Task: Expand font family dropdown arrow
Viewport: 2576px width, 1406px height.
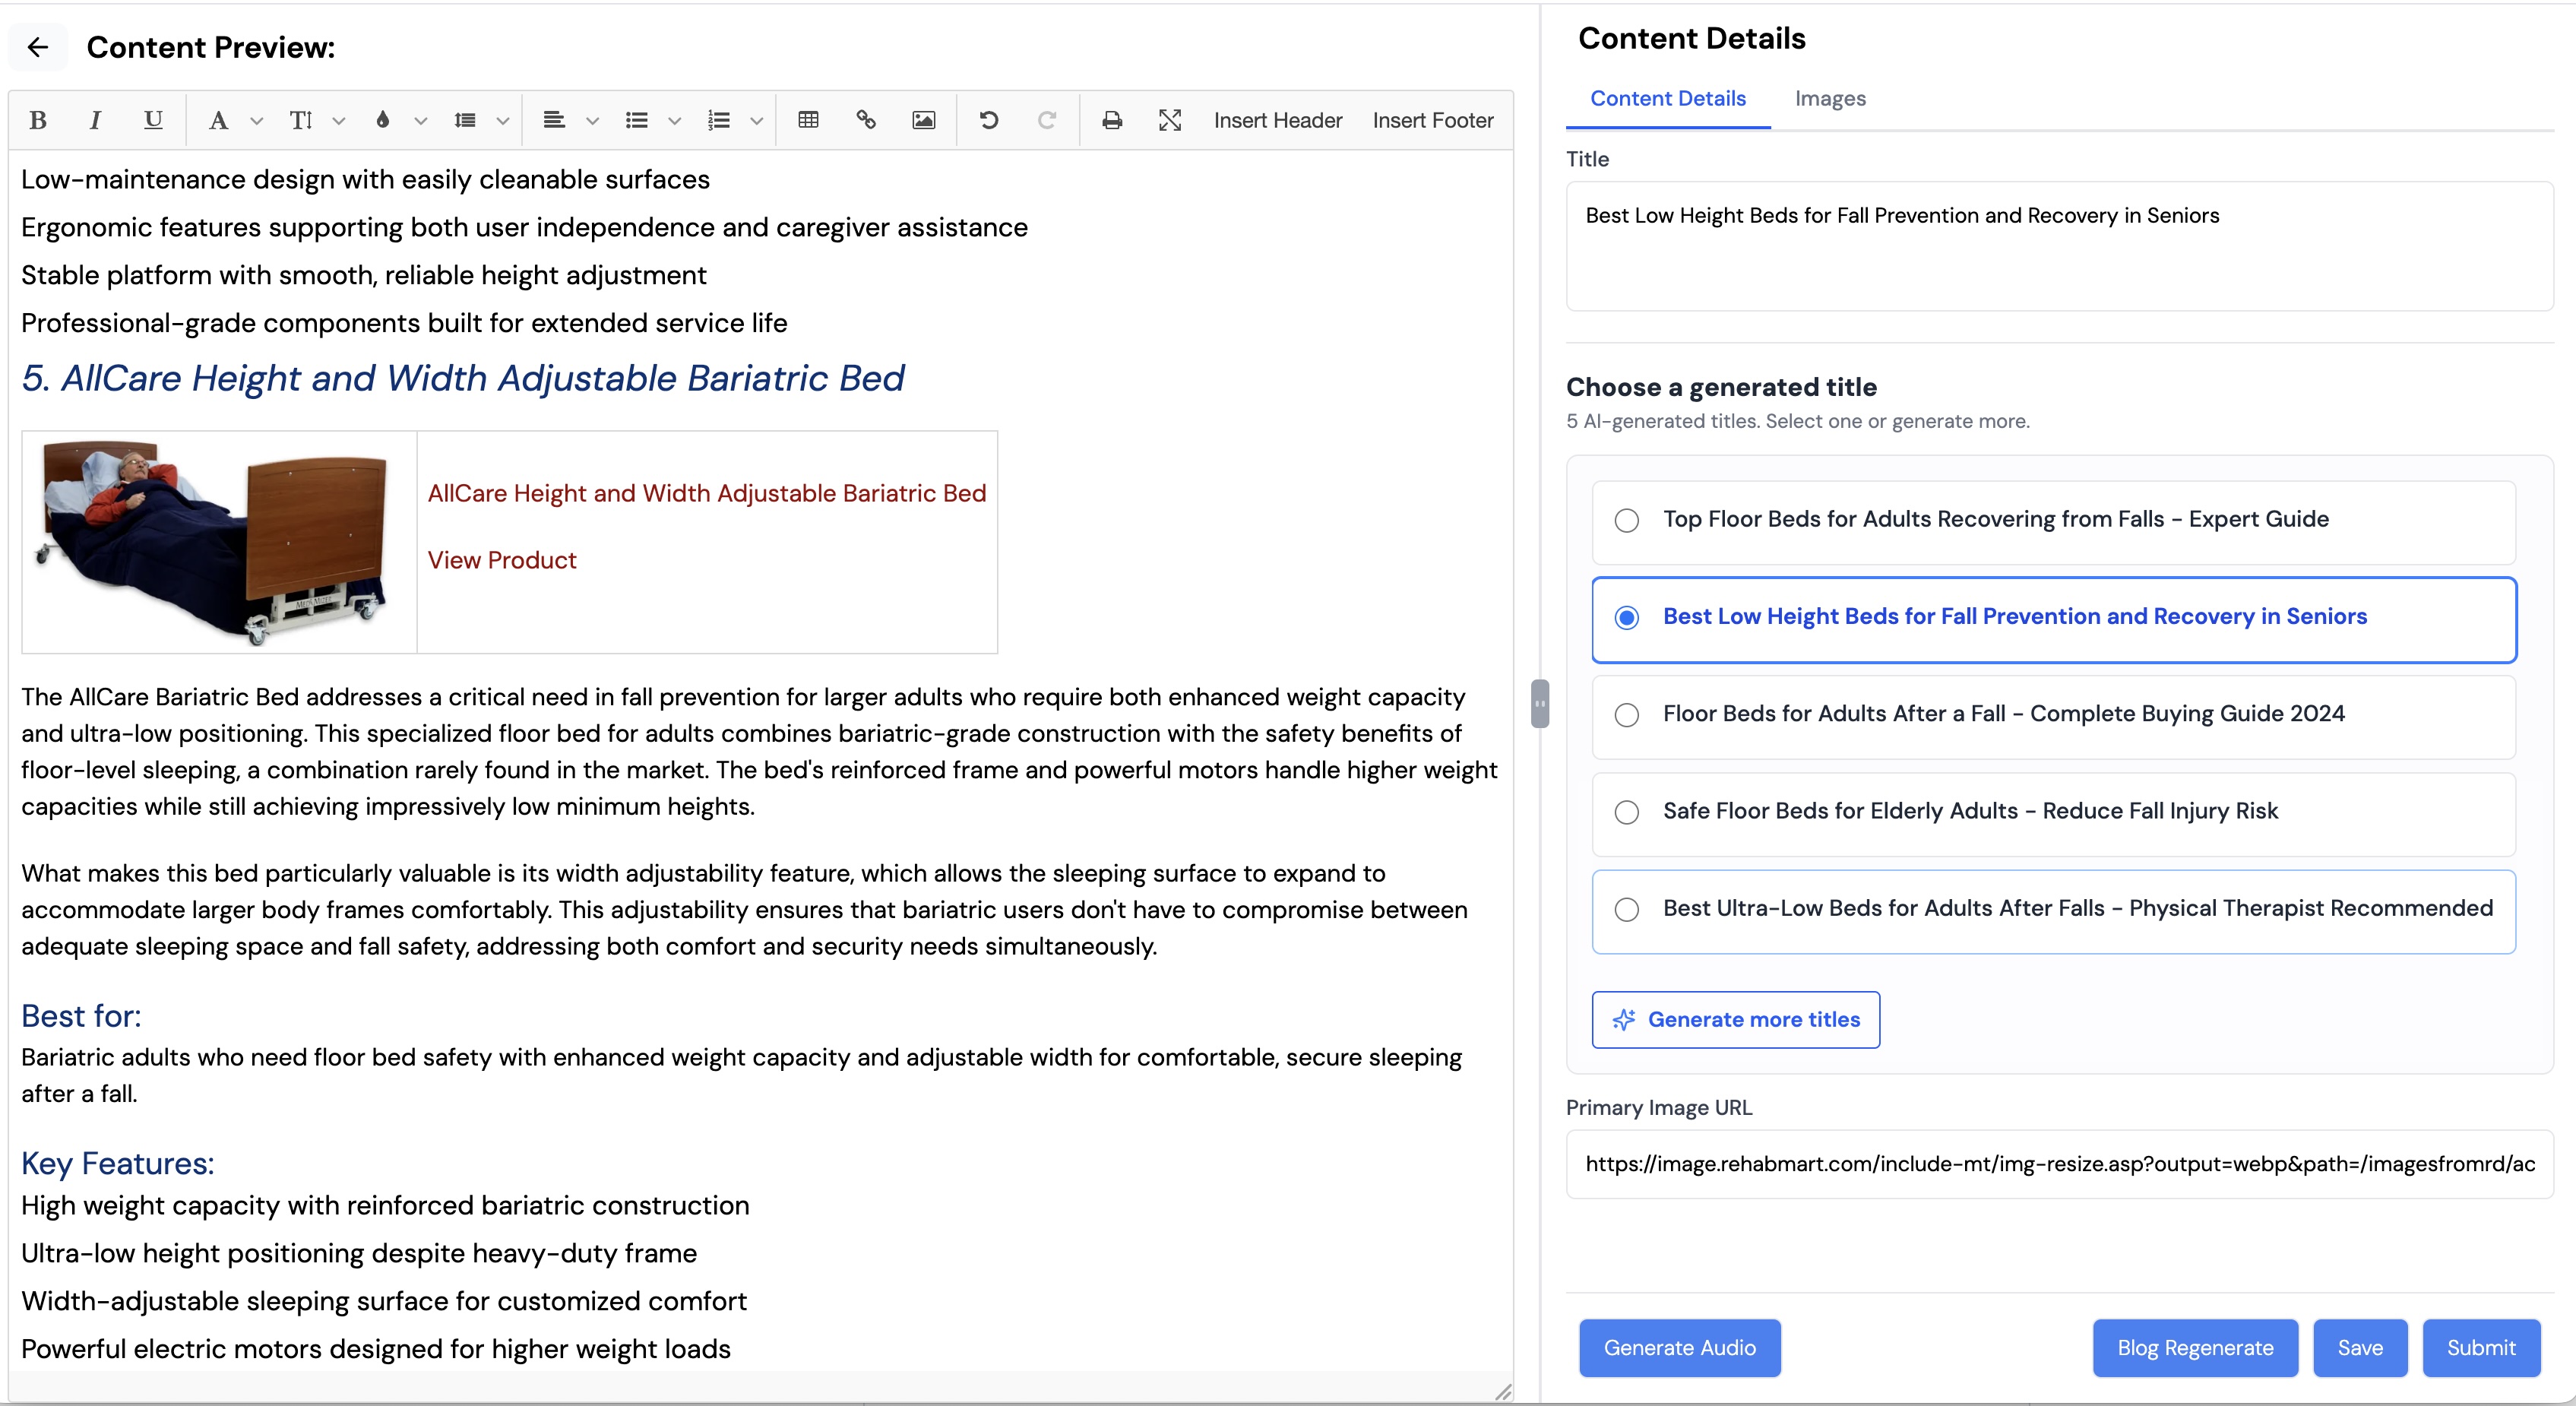Action: pyautogui.click(x=257, y=121)
